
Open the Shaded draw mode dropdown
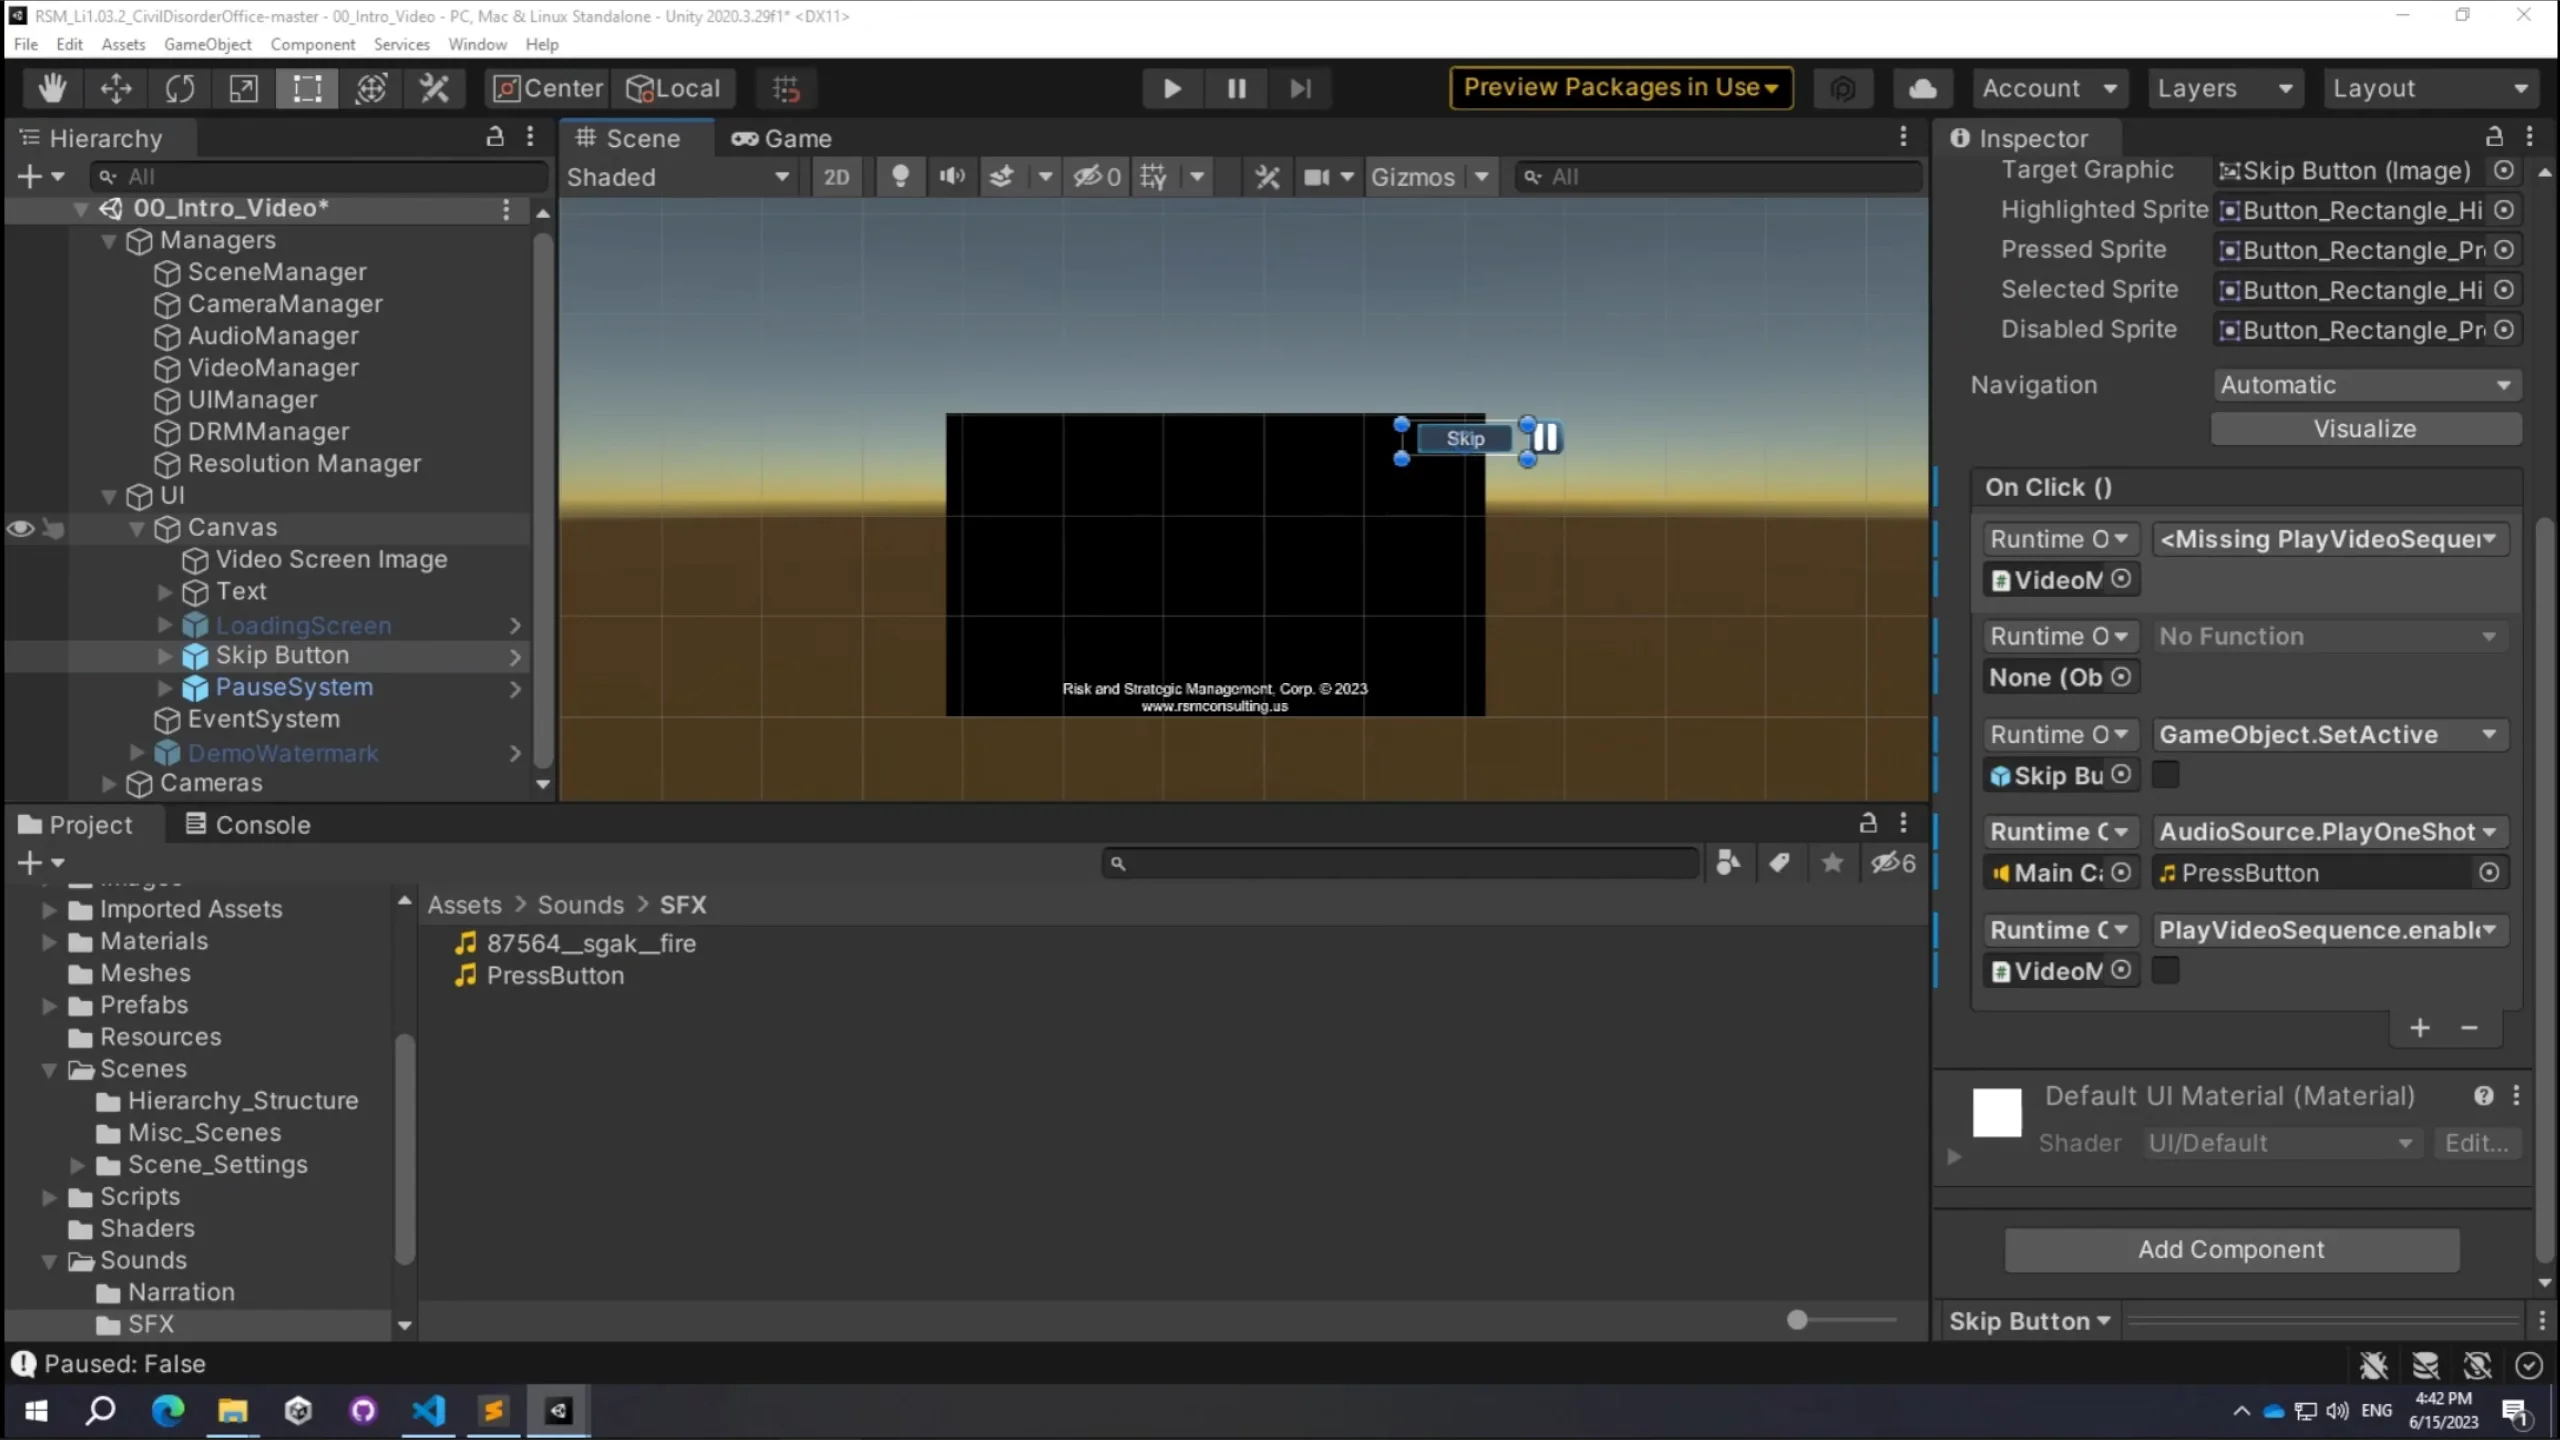680,176
